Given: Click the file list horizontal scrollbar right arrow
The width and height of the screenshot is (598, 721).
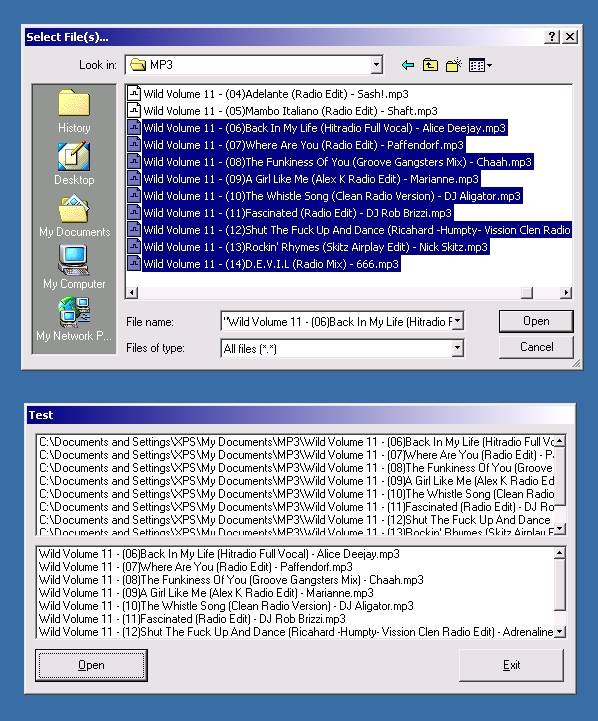Looking at the screenshot, I should click(566, 292).
